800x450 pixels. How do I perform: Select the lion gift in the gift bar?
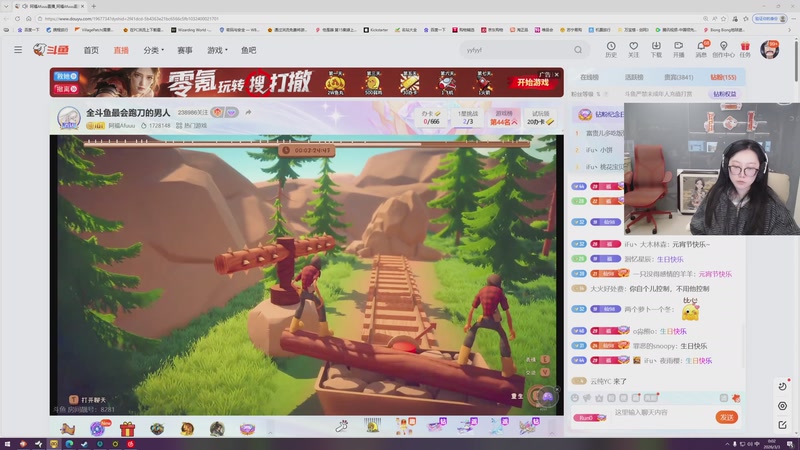tap(187, 429)
